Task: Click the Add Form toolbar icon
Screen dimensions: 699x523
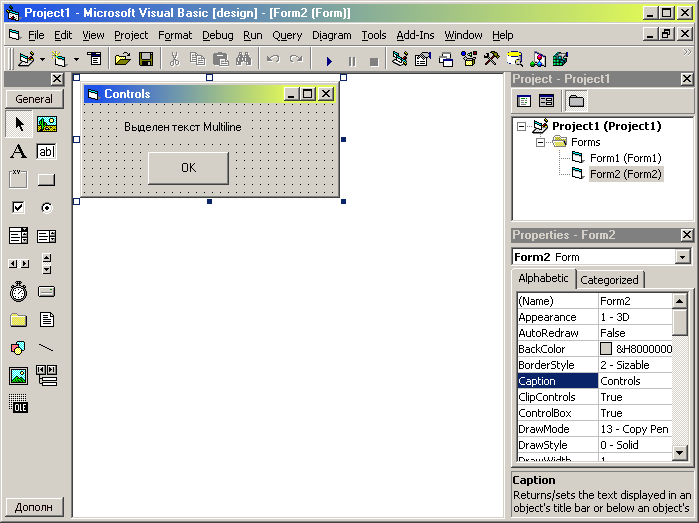Action: [59, 59]
